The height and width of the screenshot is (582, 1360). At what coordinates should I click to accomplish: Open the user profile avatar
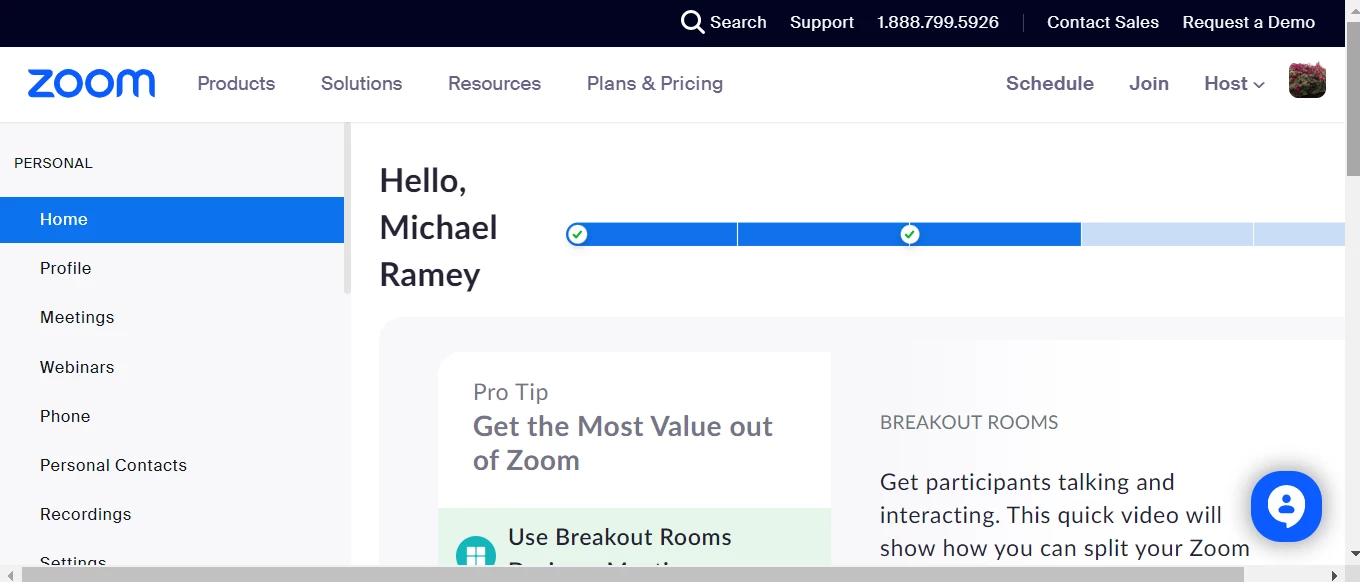pyautogui.click(x=1307, y=80)
